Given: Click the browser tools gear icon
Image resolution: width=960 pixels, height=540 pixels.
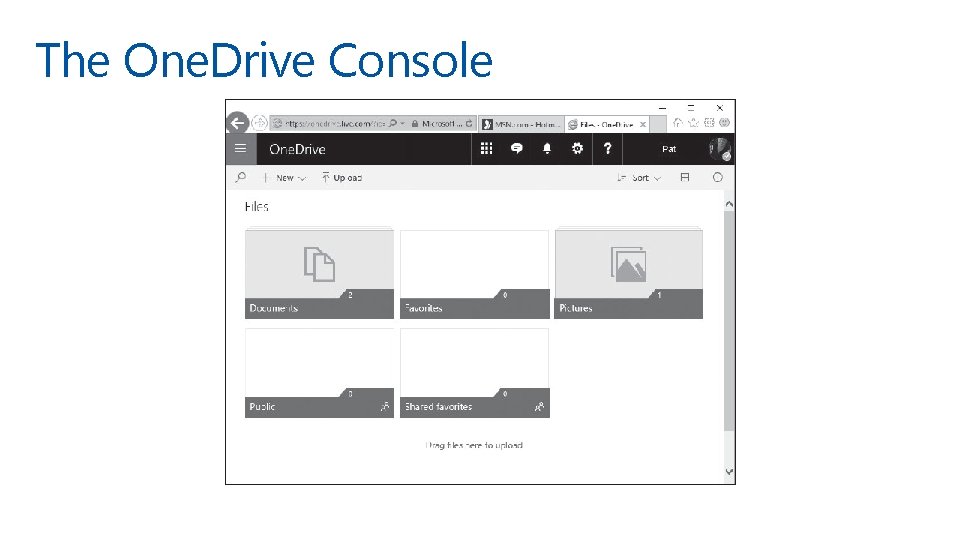Looking at the screenshot, I should 709,122.
